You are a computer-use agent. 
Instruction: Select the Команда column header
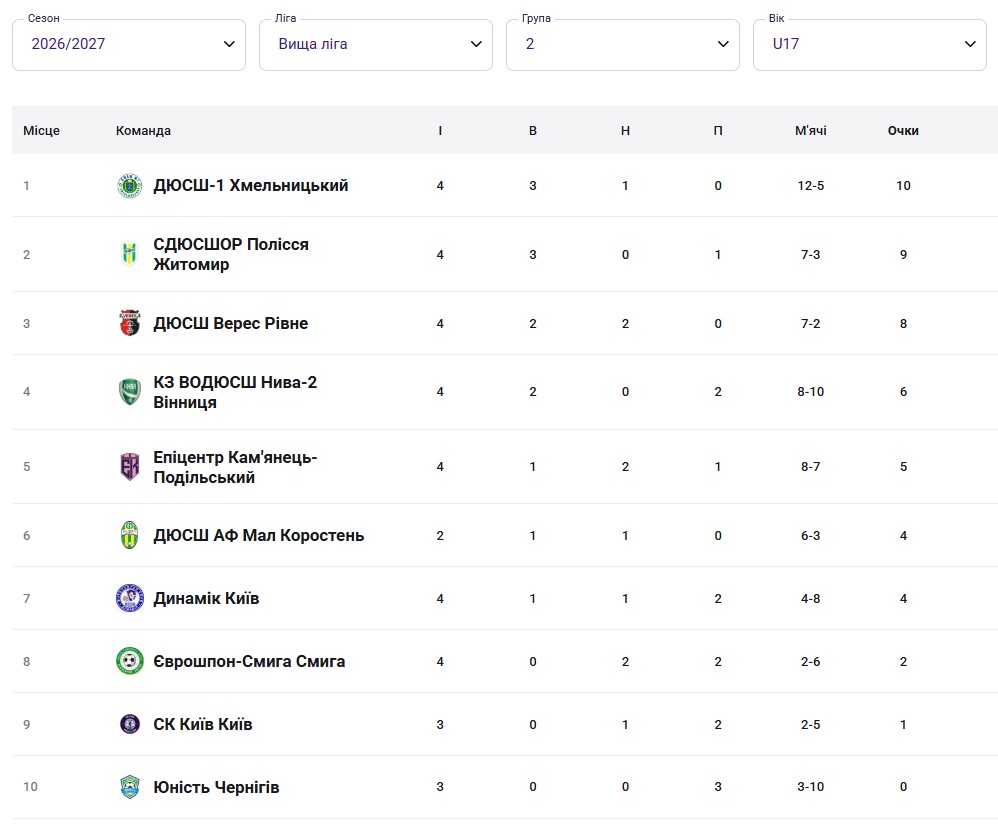coord(143,130)
